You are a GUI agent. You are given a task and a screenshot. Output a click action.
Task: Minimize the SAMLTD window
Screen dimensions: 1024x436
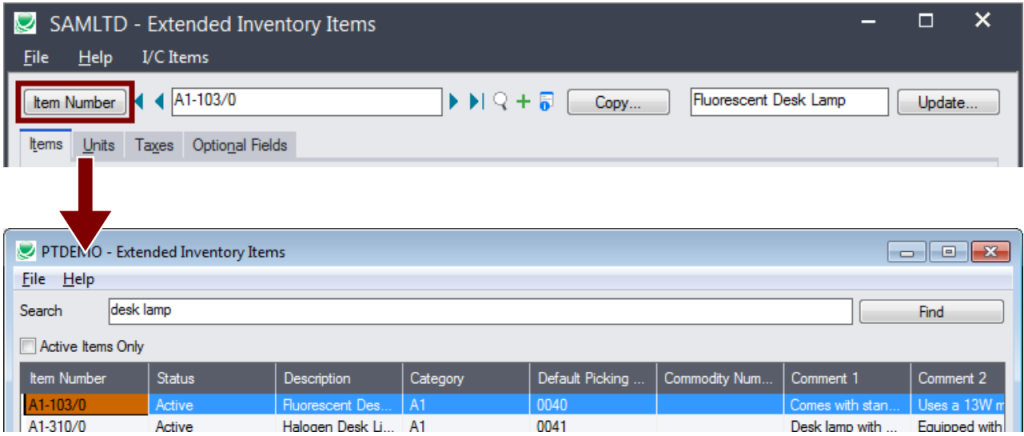868,22
